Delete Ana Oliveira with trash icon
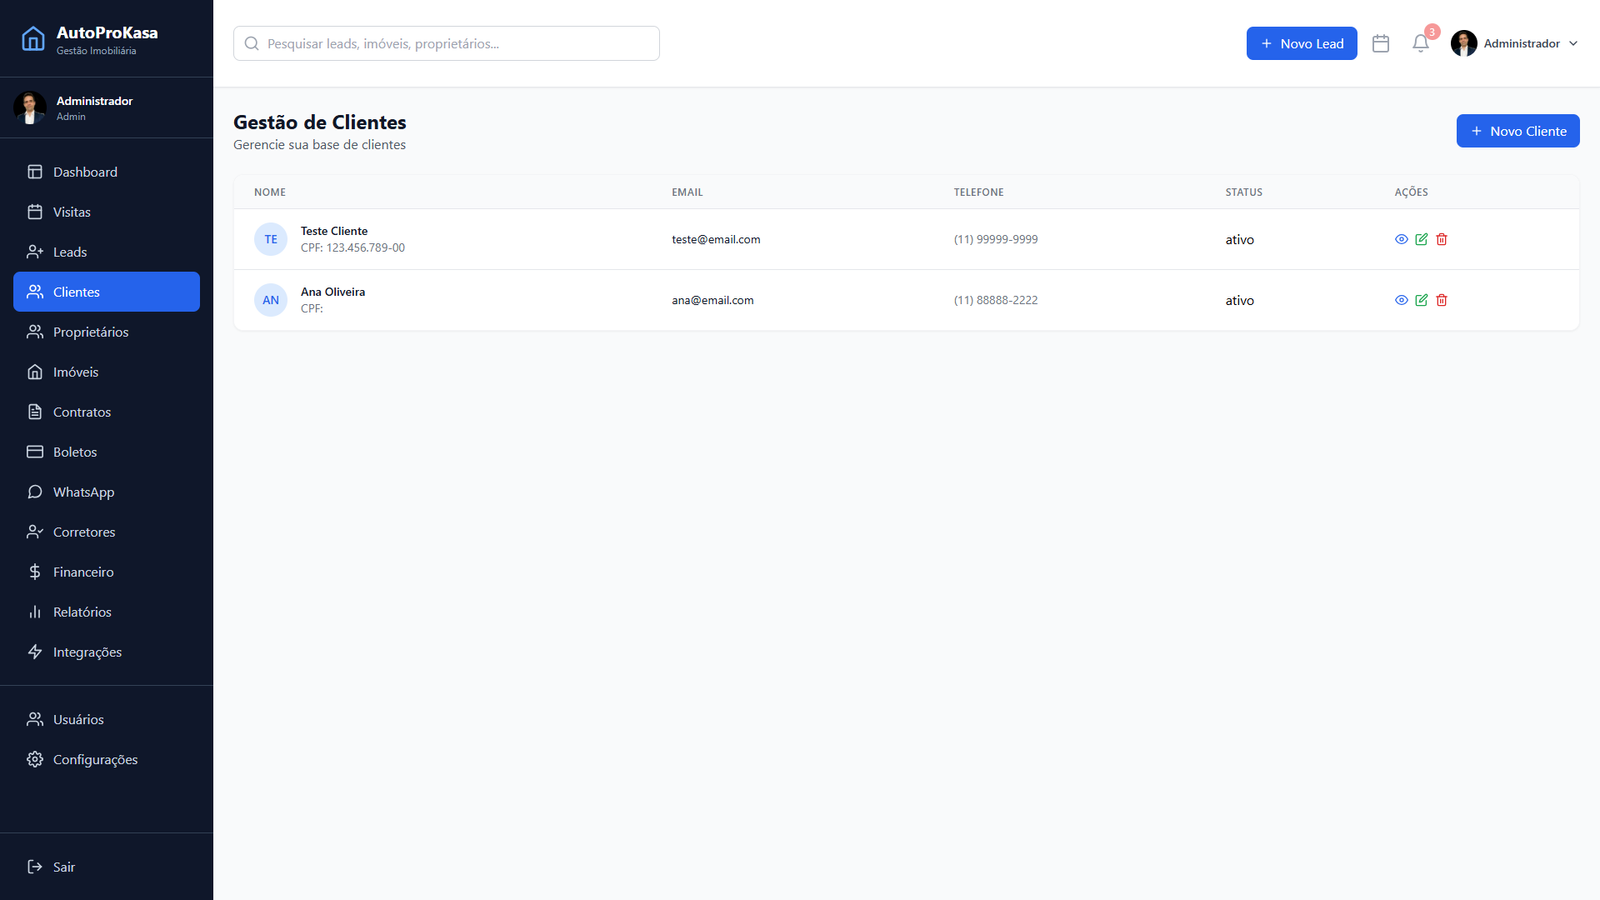The width and height of the screenshot is (1600, 900). click(x=1441, y=300)
